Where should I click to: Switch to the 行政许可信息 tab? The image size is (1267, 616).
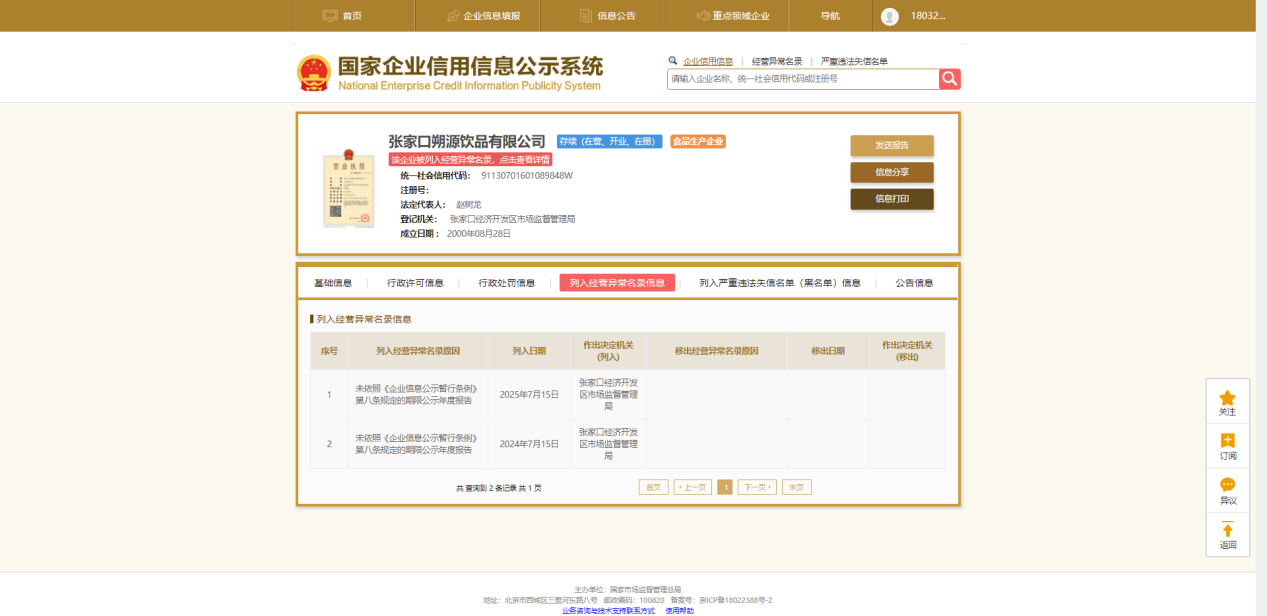415,283
